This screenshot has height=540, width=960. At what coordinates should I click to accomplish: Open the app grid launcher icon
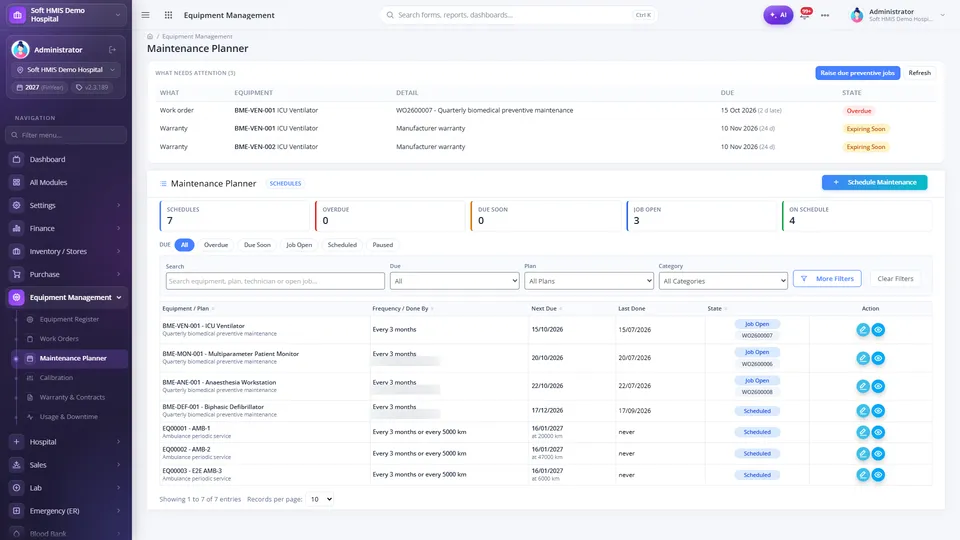[x=168, y=15]
